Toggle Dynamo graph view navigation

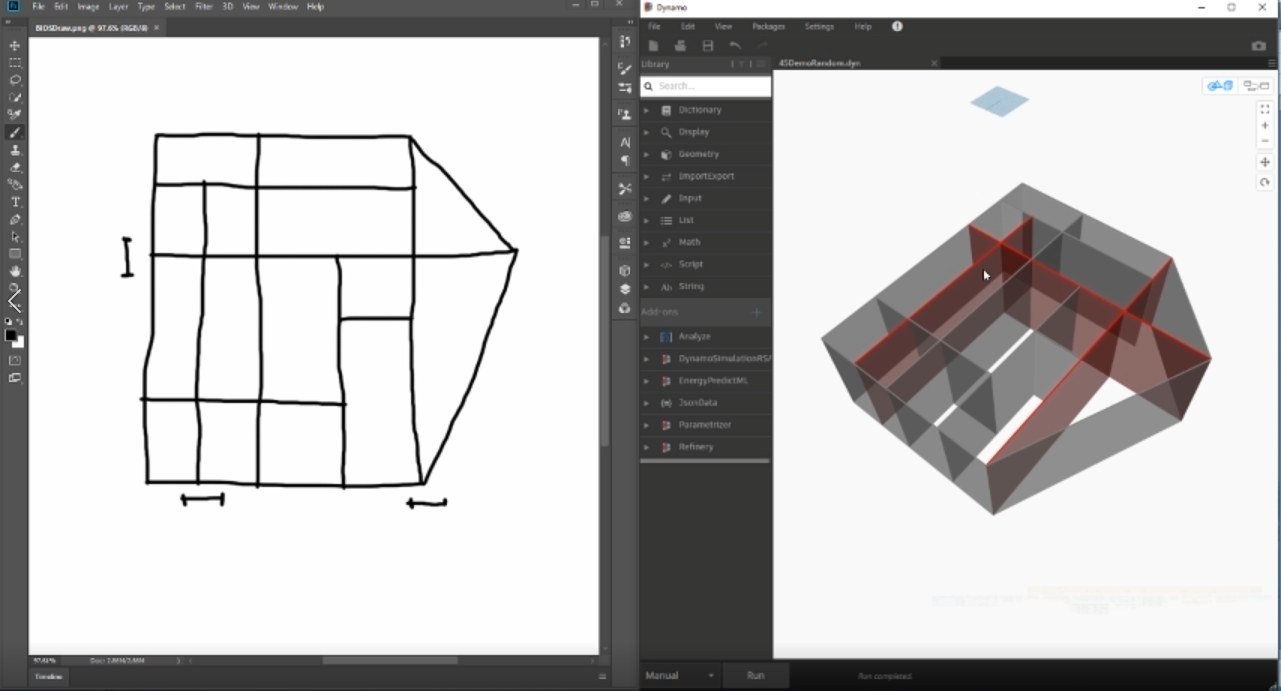(x=1256, y=86)
